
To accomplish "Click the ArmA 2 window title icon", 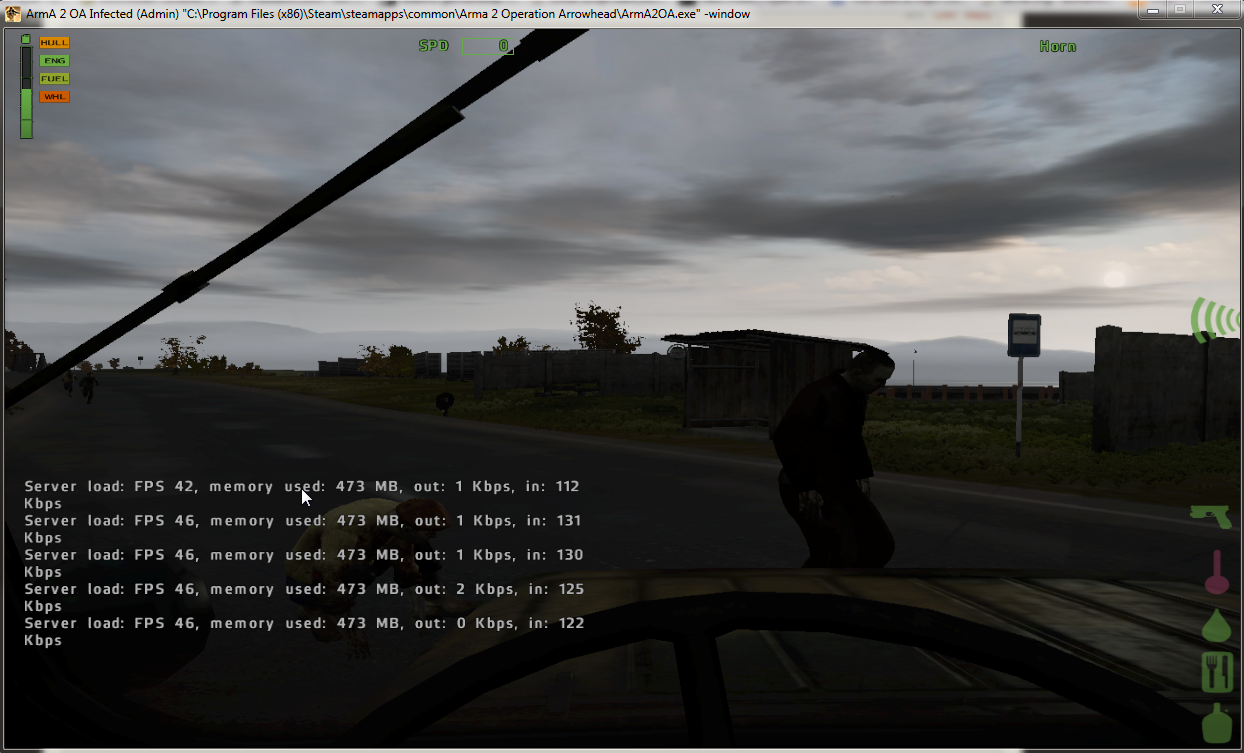I will click(13, 13).
